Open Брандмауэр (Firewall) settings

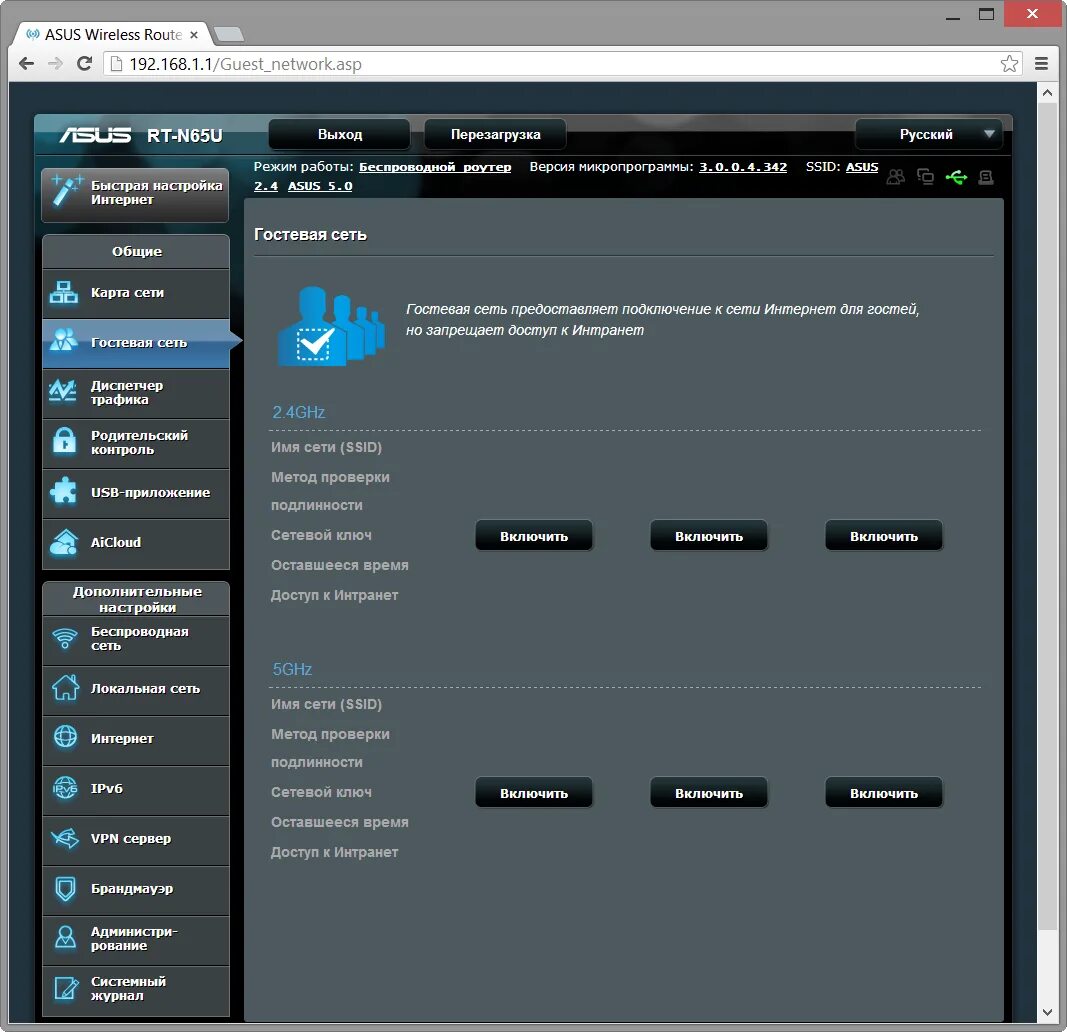click(x=135, y=890)
